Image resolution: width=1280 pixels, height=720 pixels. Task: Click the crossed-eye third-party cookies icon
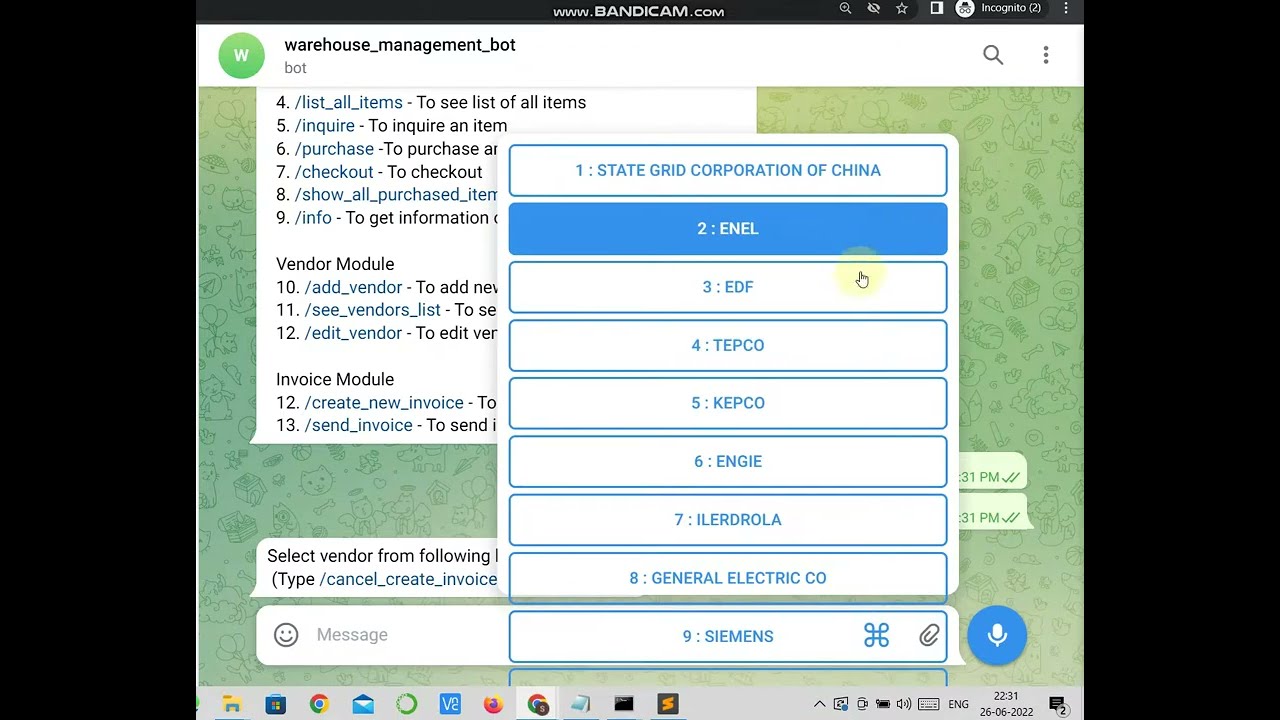point(874,9)
